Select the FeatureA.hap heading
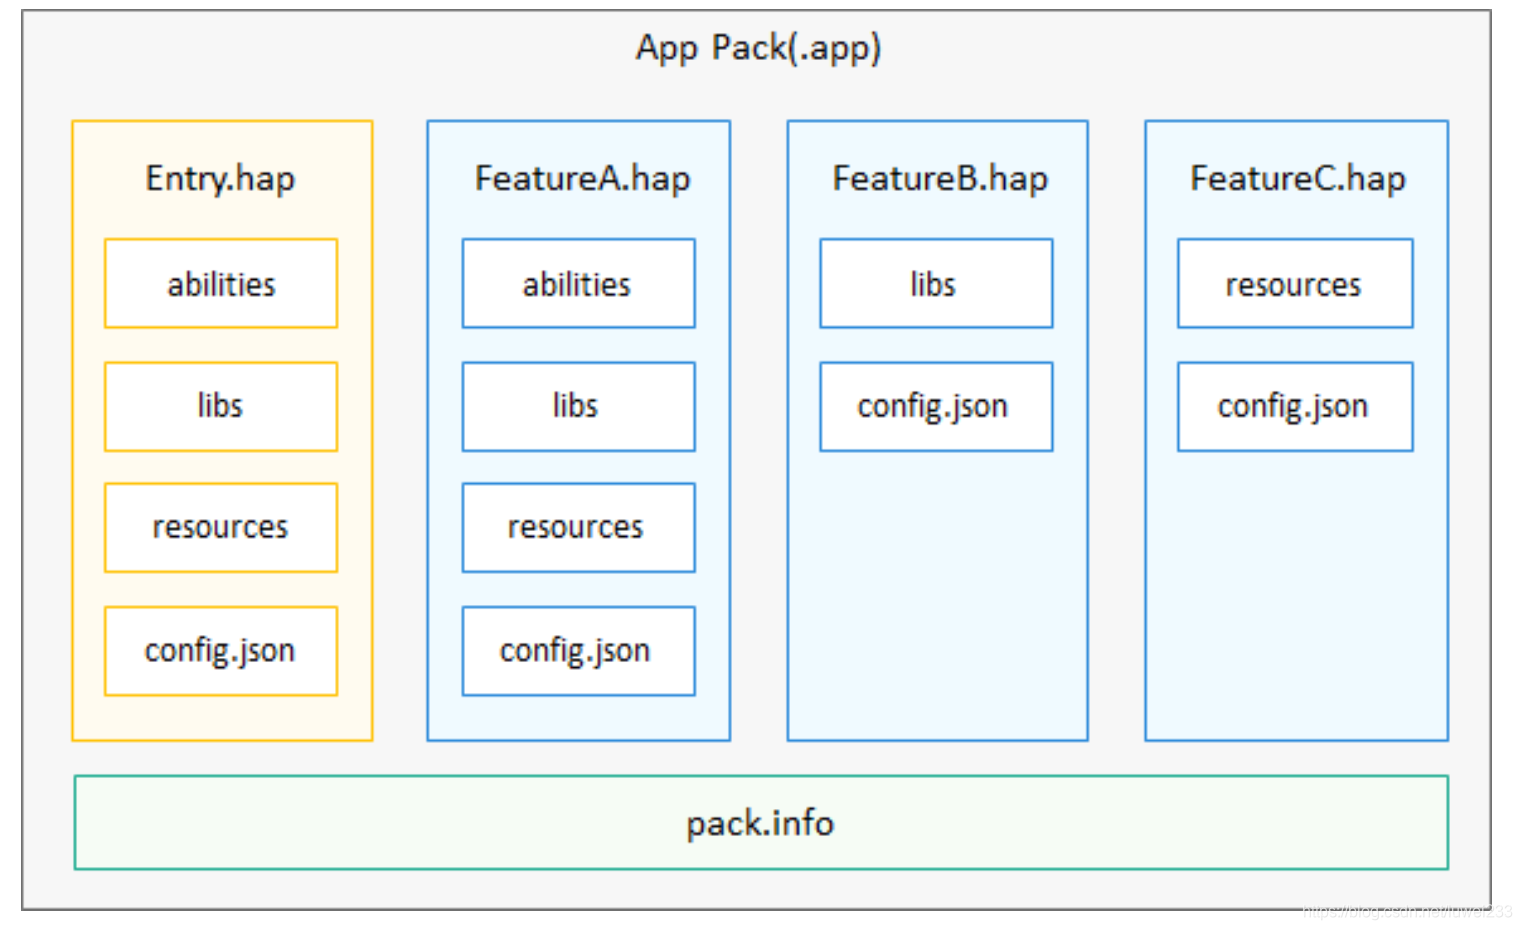 pyautogui.click(x=582, y=179)
